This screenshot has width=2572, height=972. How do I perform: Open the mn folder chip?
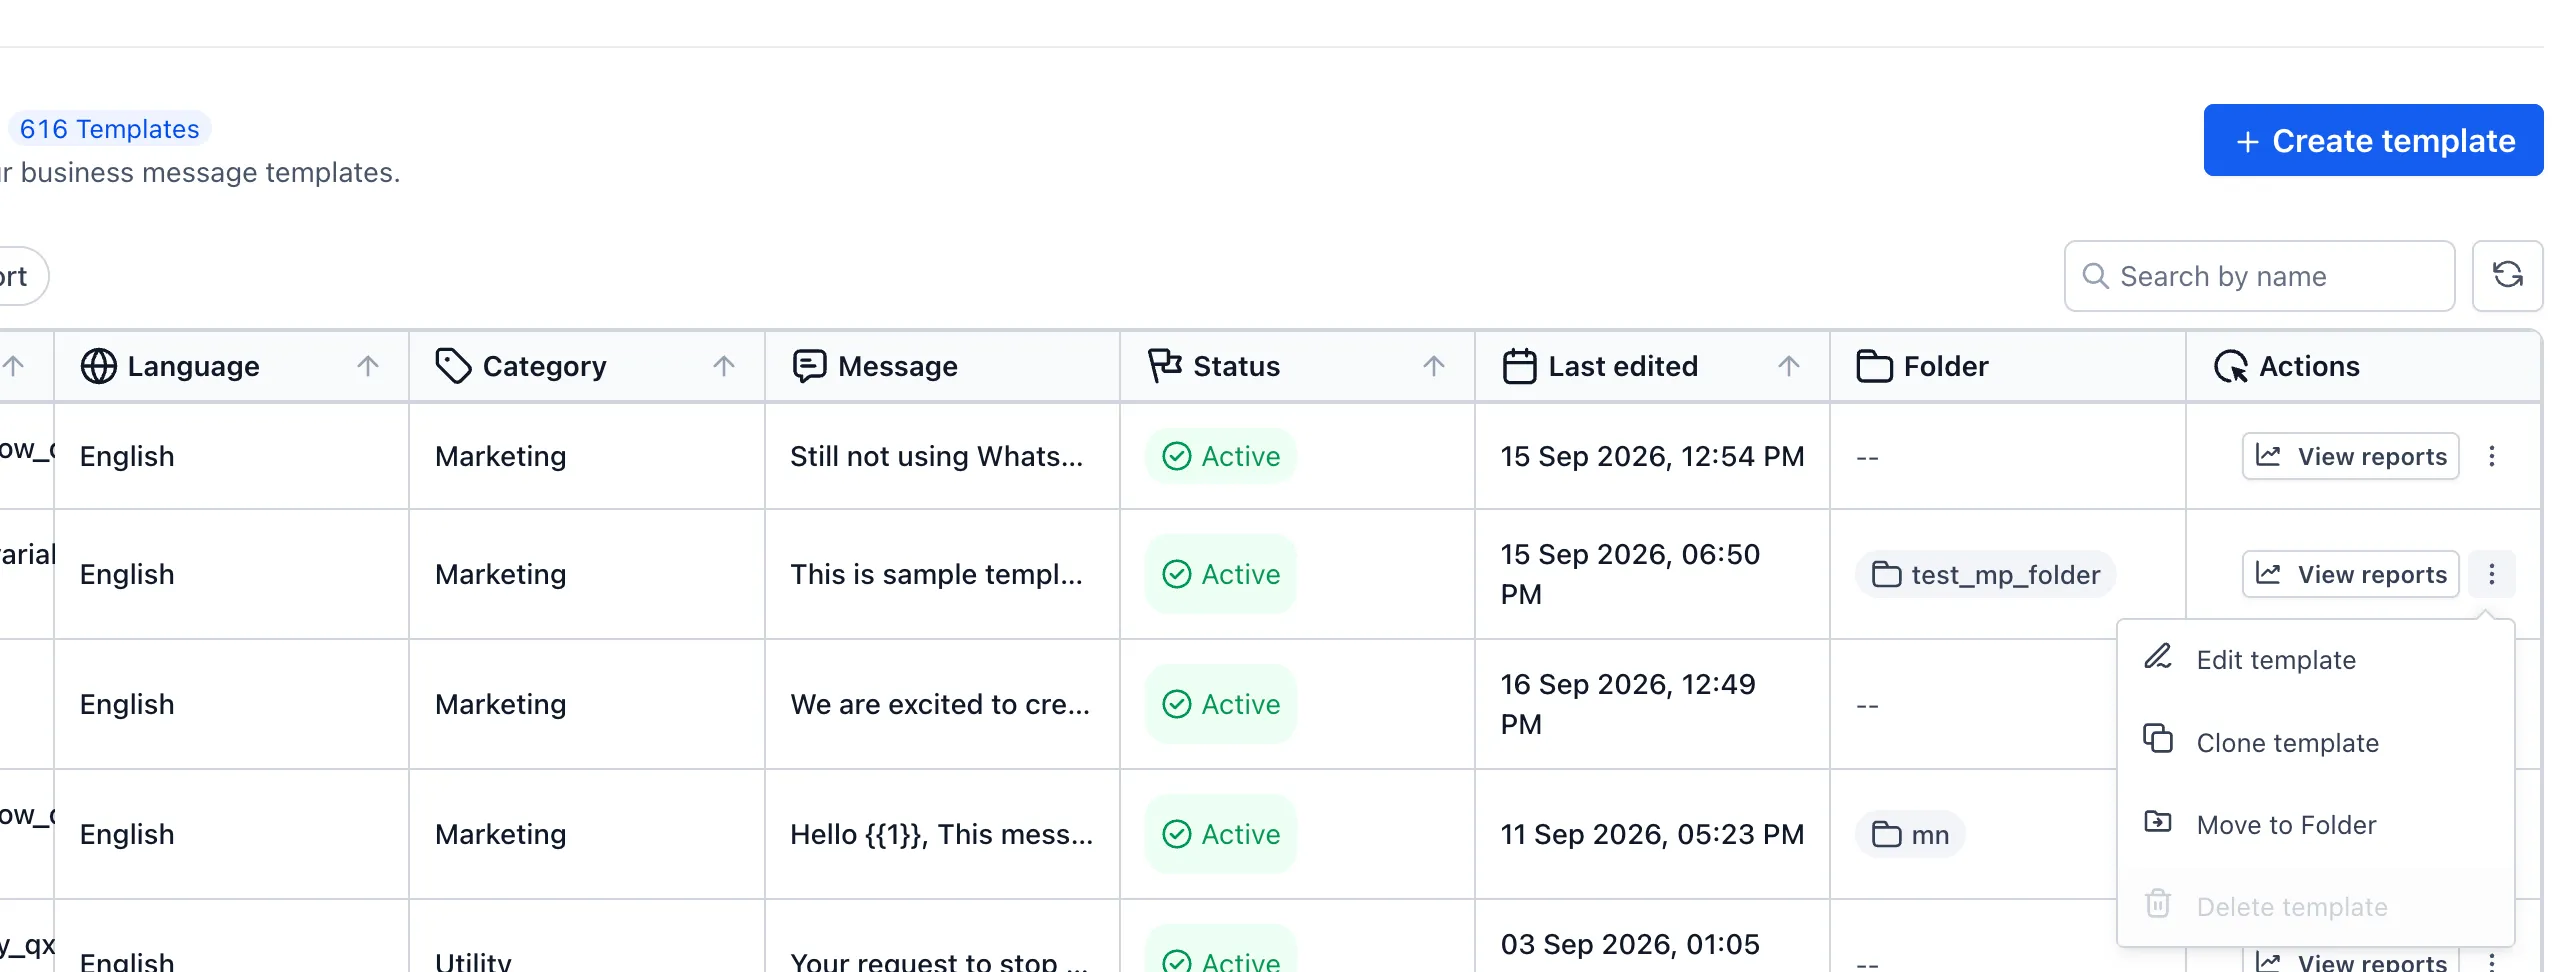1910,835
